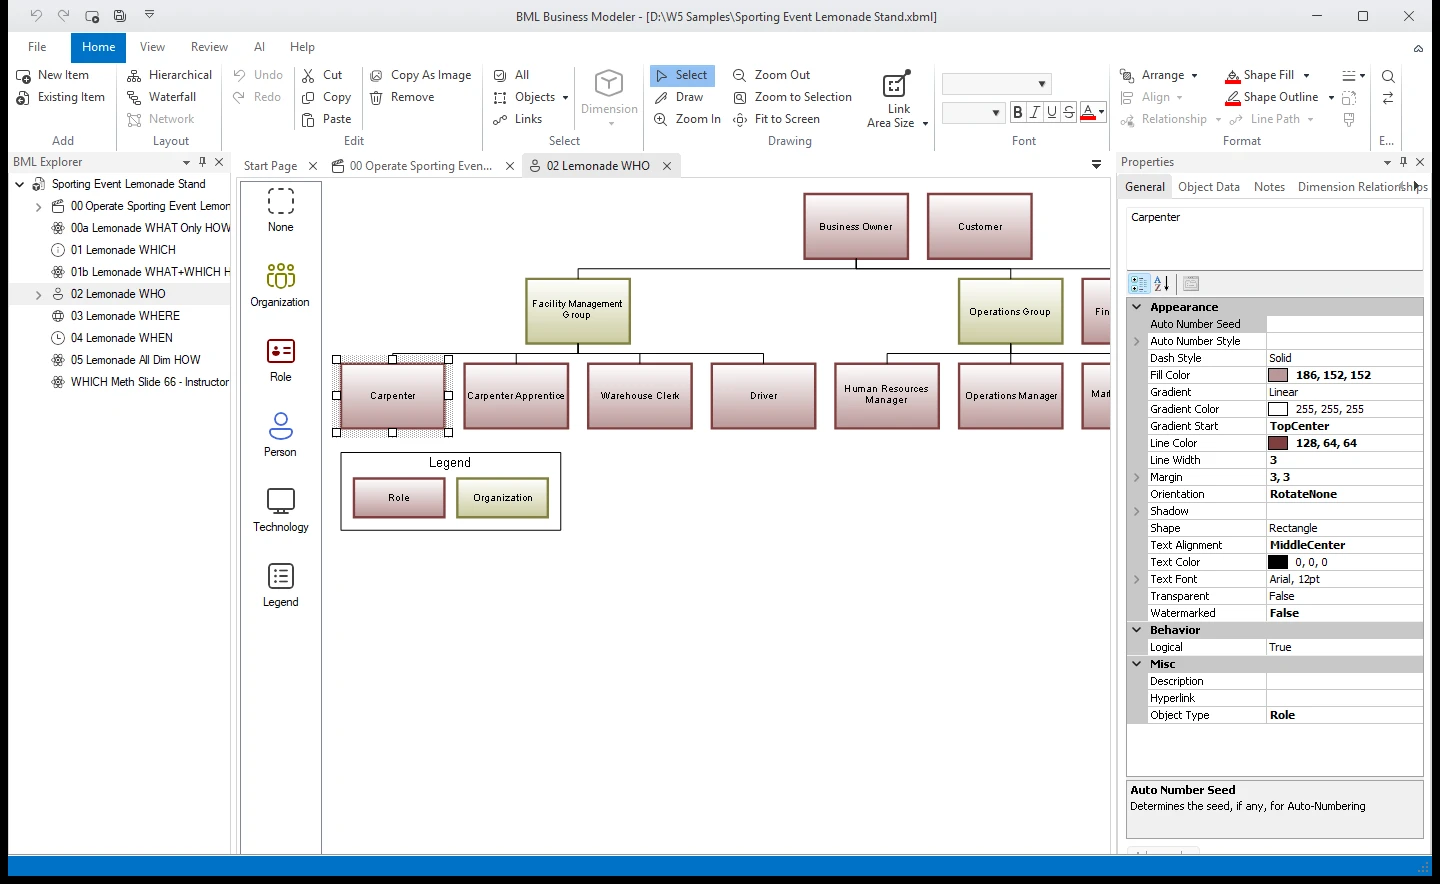1440x884 pixels.
Task: Activate the Draw tool
Action: coord(679,97)
